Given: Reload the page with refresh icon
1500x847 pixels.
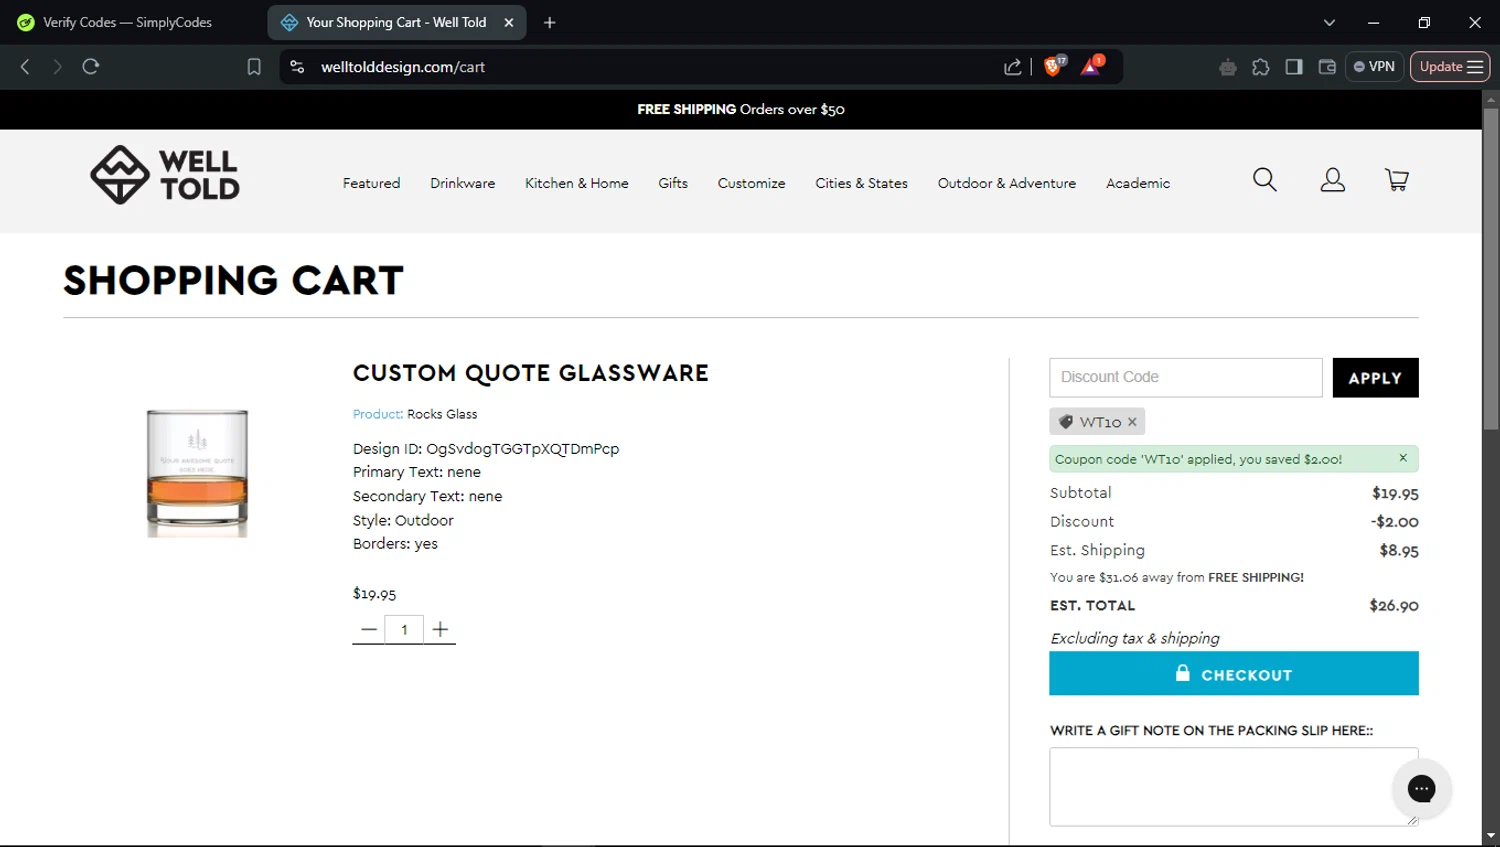Looking at the screenshot, I should [91, 67].
